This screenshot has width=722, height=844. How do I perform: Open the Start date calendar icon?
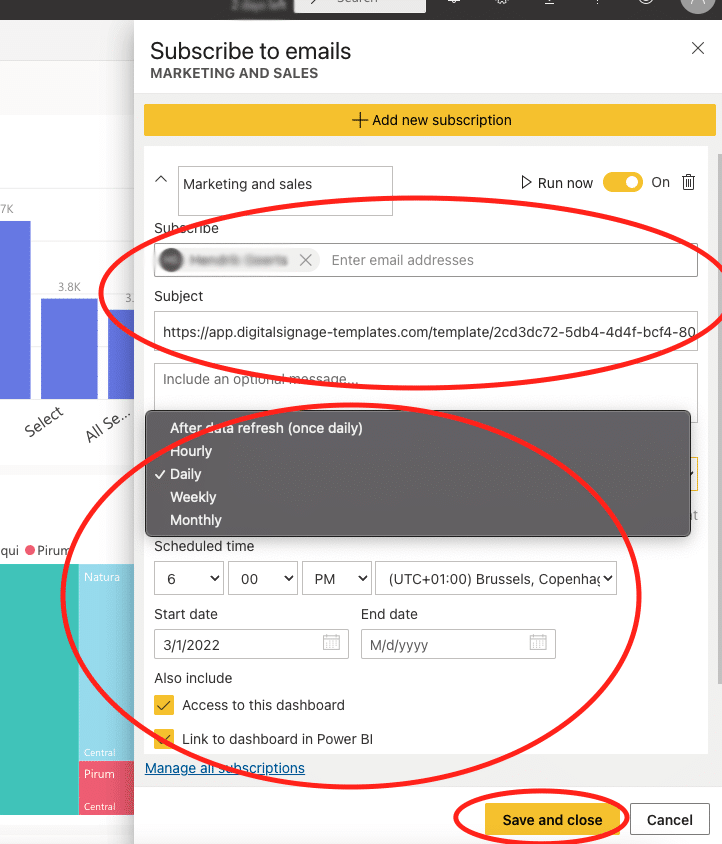coord(332,642)
